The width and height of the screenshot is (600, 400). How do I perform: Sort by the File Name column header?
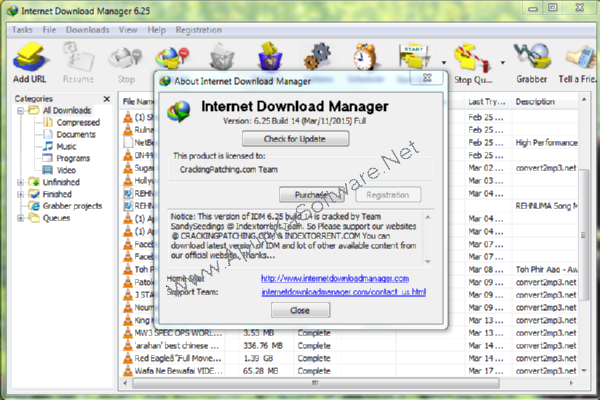click(x=138, y=102)
